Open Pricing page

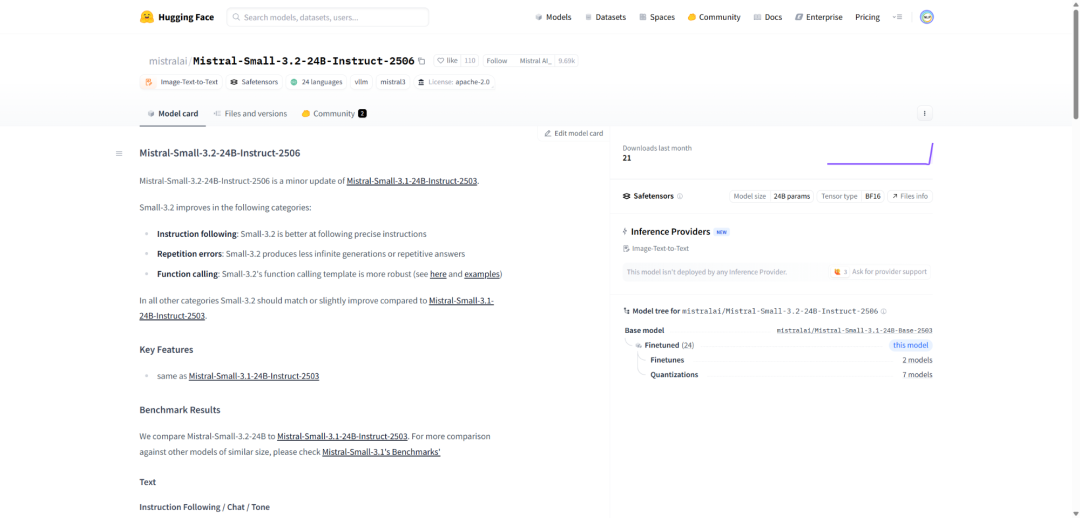point(867,17)
